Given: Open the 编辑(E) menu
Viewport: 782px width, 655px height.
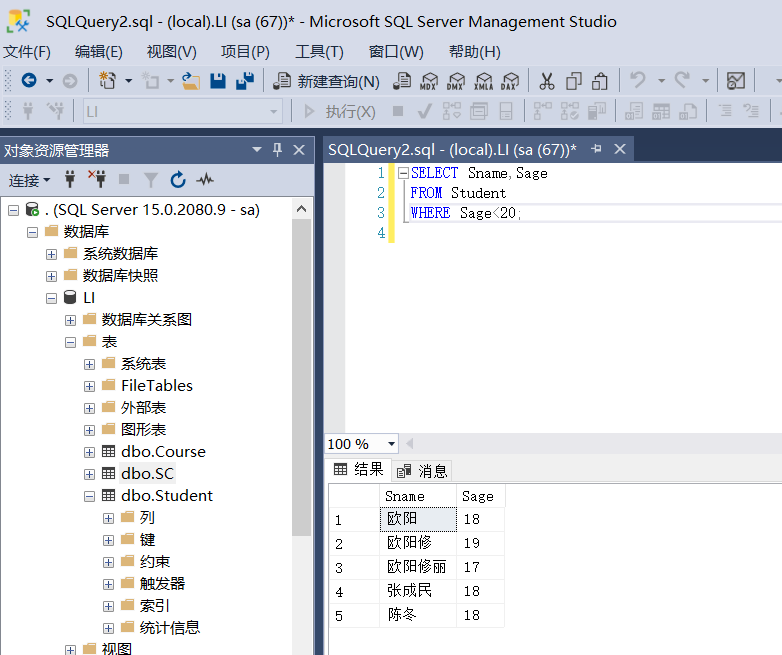Looking at the screenshot, I should tap(99, 52).
